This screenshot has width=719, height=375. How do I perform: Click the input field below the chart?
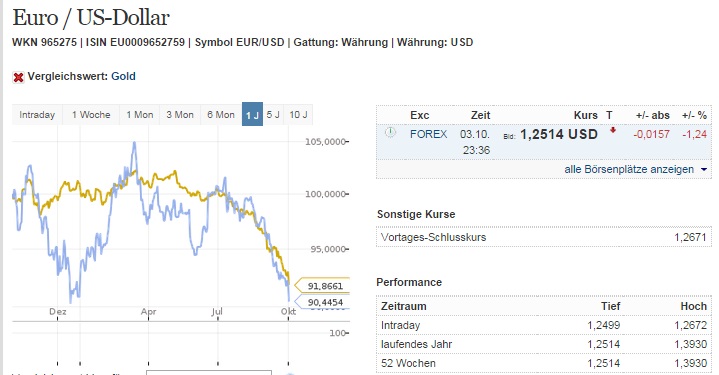point(209,372)
